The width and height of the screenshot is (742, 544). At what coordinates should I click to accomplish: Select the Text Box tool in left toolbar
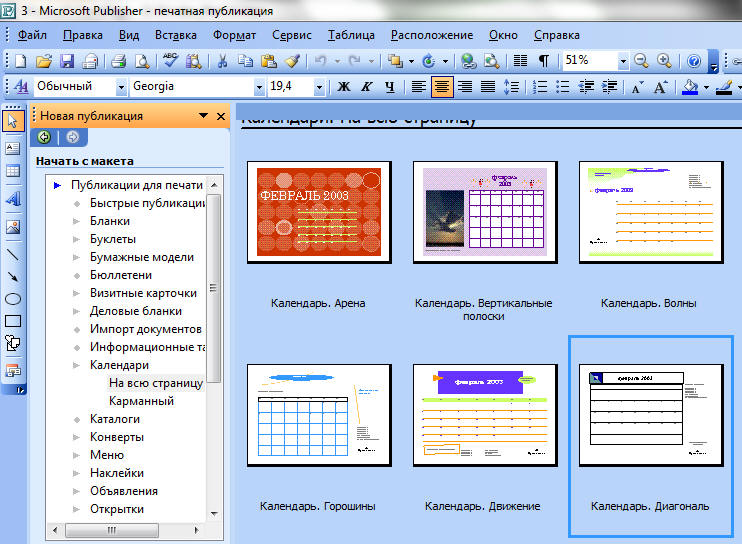pos(13,148)
